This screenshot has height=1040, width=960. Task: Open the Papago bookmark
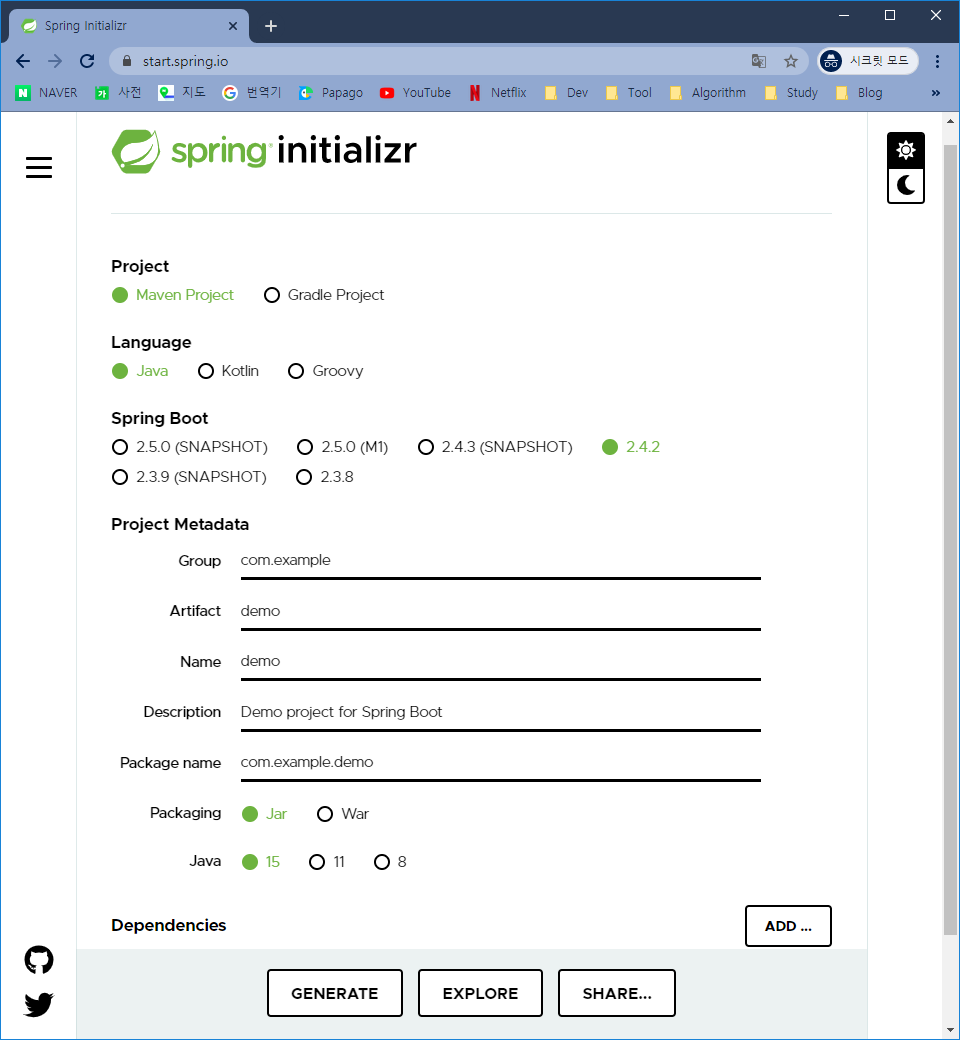click(x=330, y=93)
